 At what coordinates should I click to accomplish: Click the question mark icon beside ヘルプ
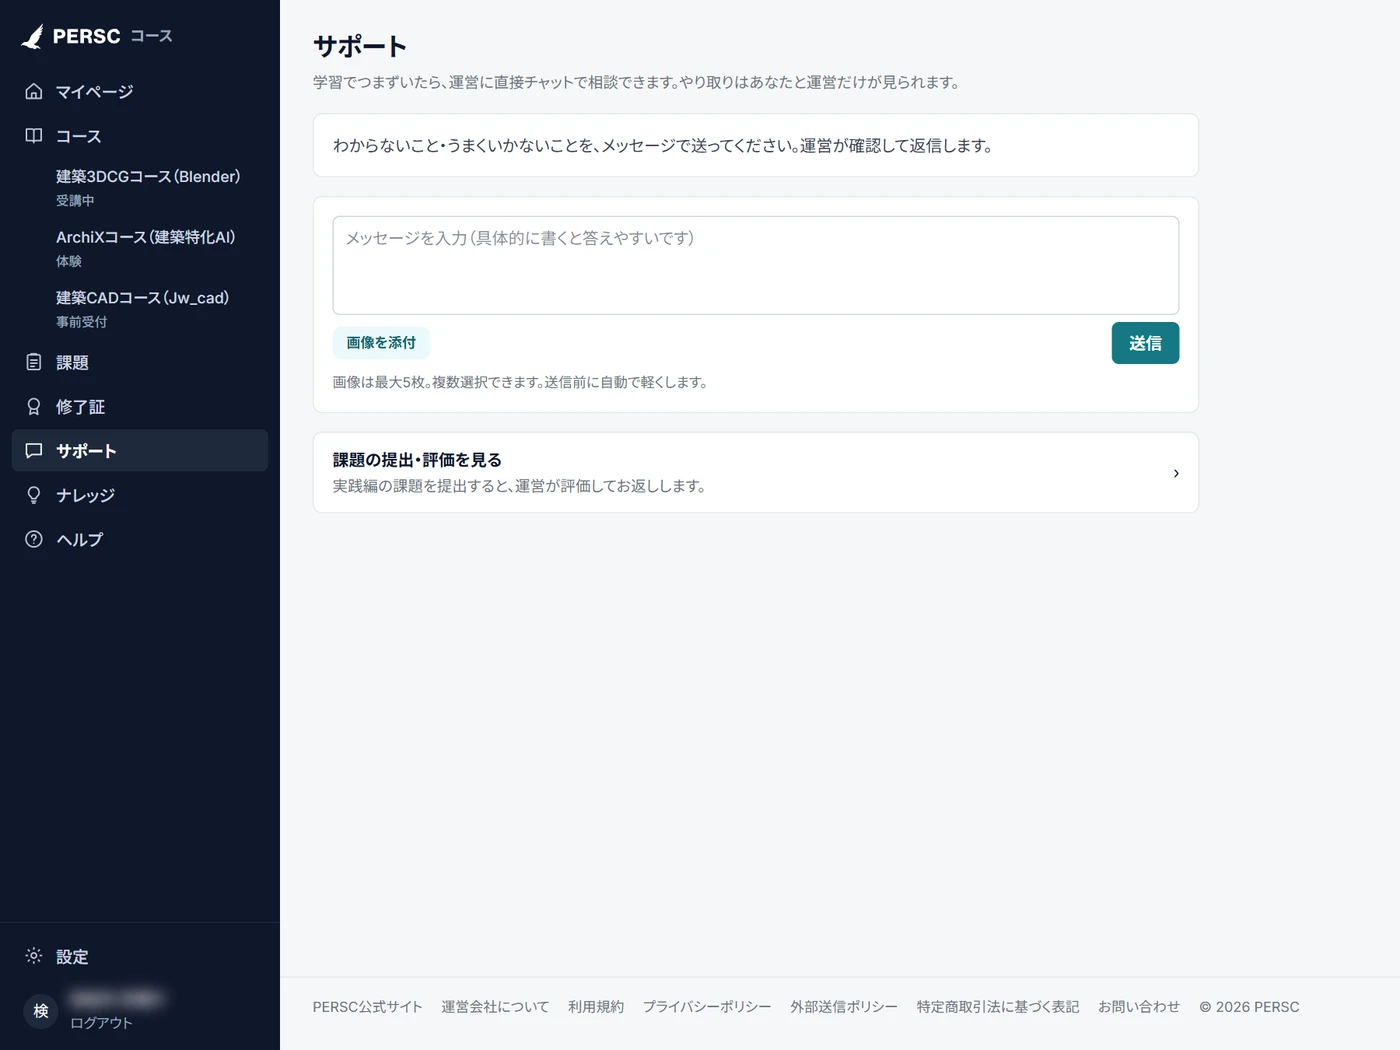tap(34, 539)
